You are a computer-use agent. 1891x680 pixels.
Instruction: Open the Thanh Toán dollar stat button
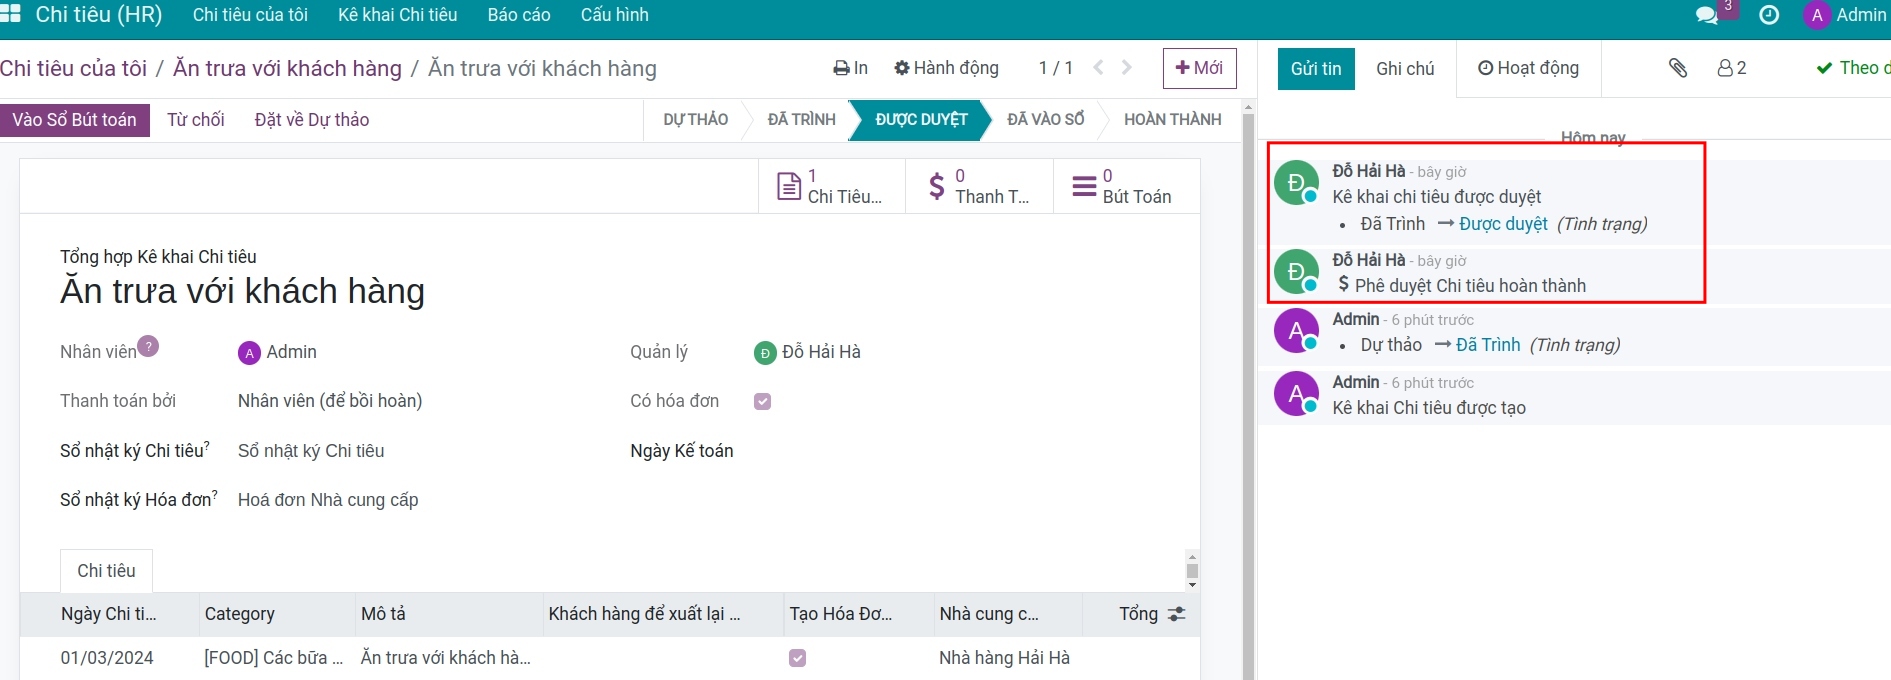(x=979, y=186)
